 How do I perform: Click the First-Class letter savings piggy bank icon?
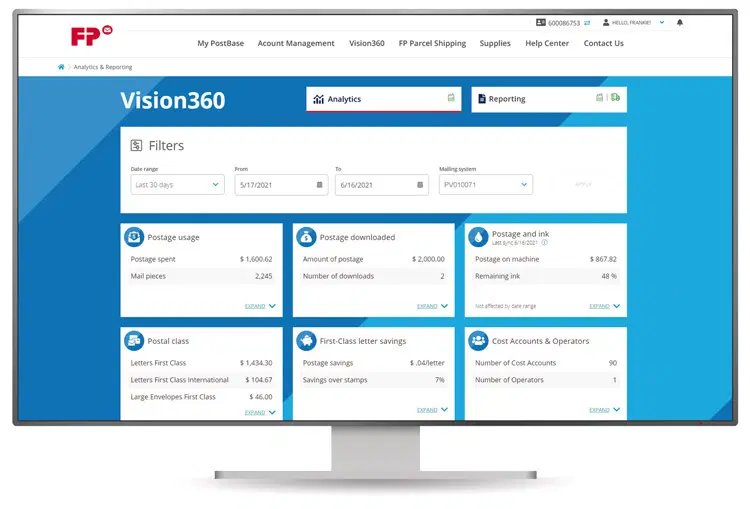[306, 341]
